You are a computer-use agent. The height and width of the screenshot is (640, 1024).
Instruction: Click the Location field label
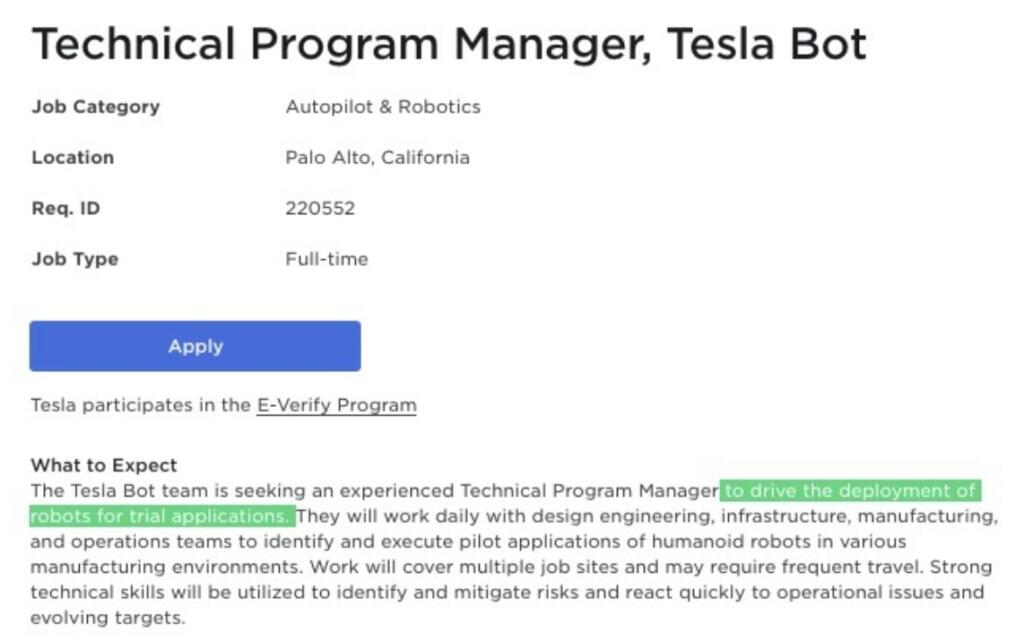click(72, 157)
